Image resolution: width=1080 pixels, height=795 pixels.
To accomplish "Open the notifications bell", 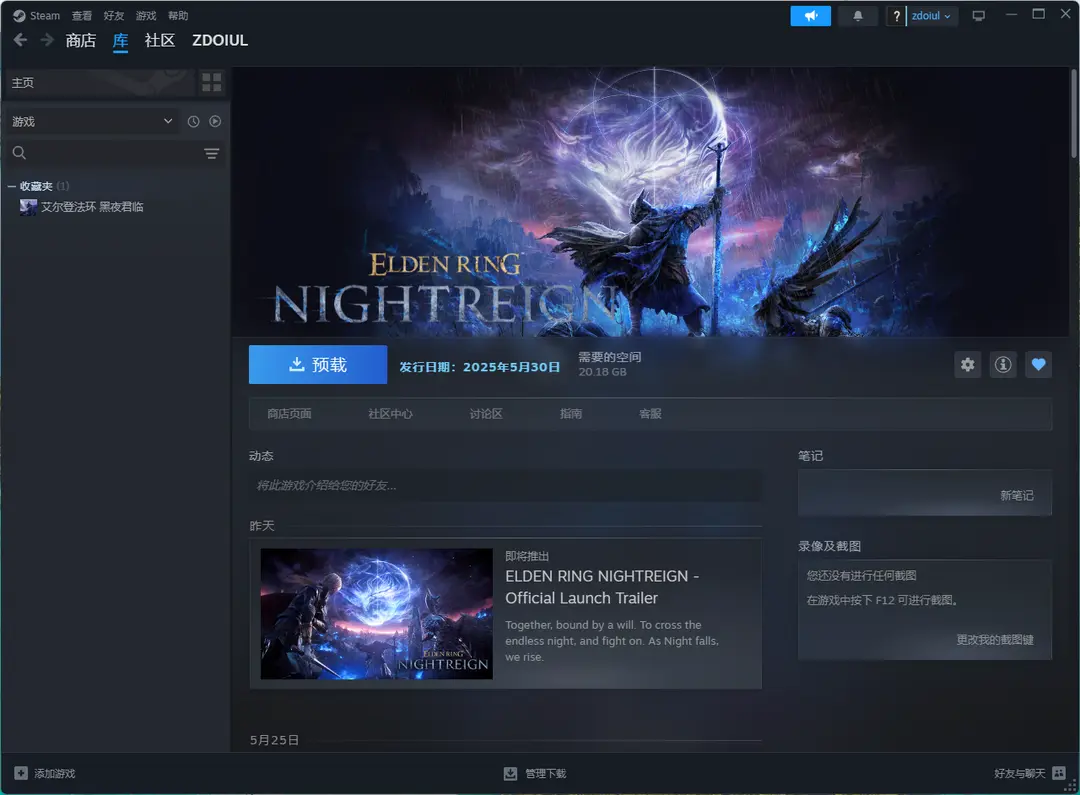I will coord(858,16).
